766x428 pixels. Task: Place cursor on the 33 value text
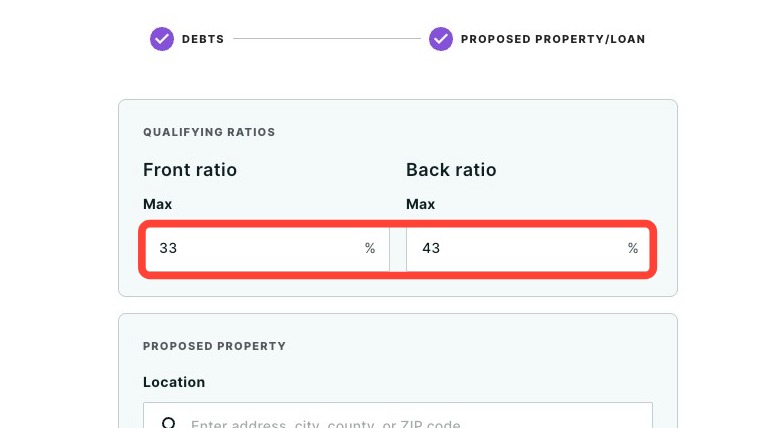pyautogui.click(x=168, y=248)
